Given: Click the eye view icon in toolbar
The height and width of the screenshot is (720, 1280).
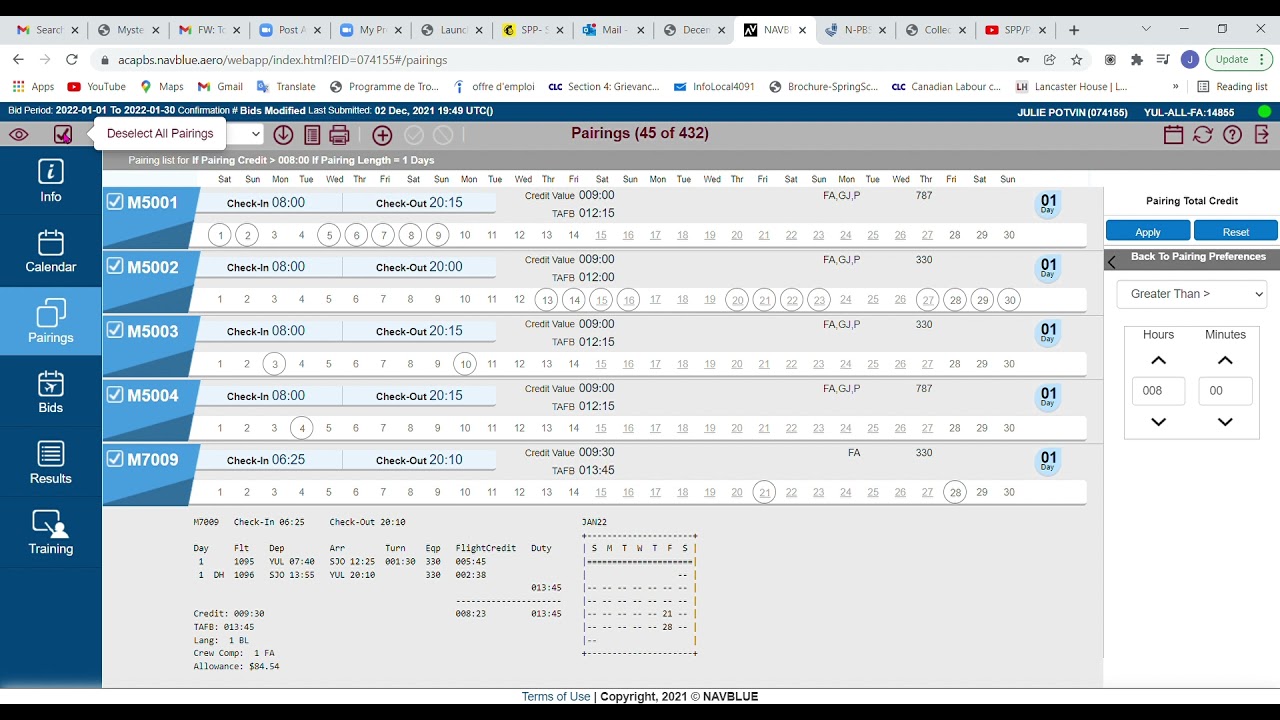Looking at the screenshot, I should (19, 134).
